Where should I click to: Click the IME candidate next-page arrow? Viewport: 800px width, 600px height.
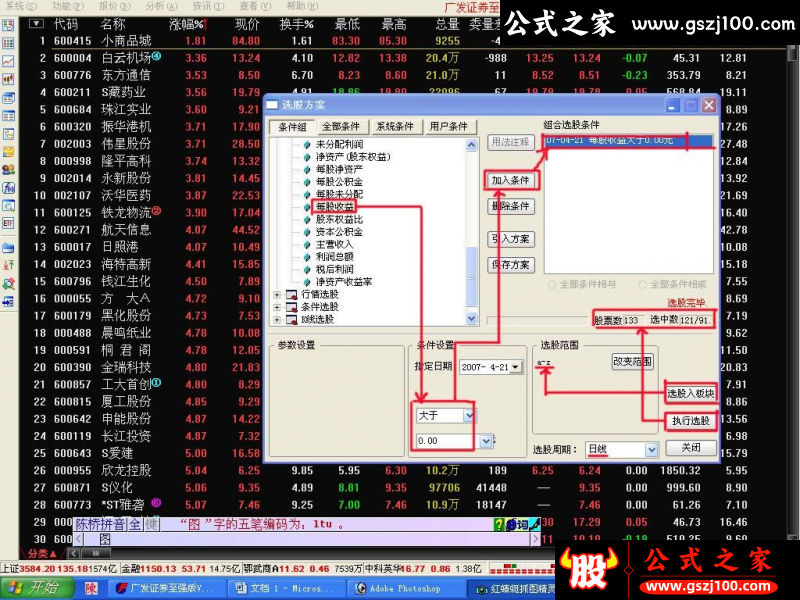535,539
